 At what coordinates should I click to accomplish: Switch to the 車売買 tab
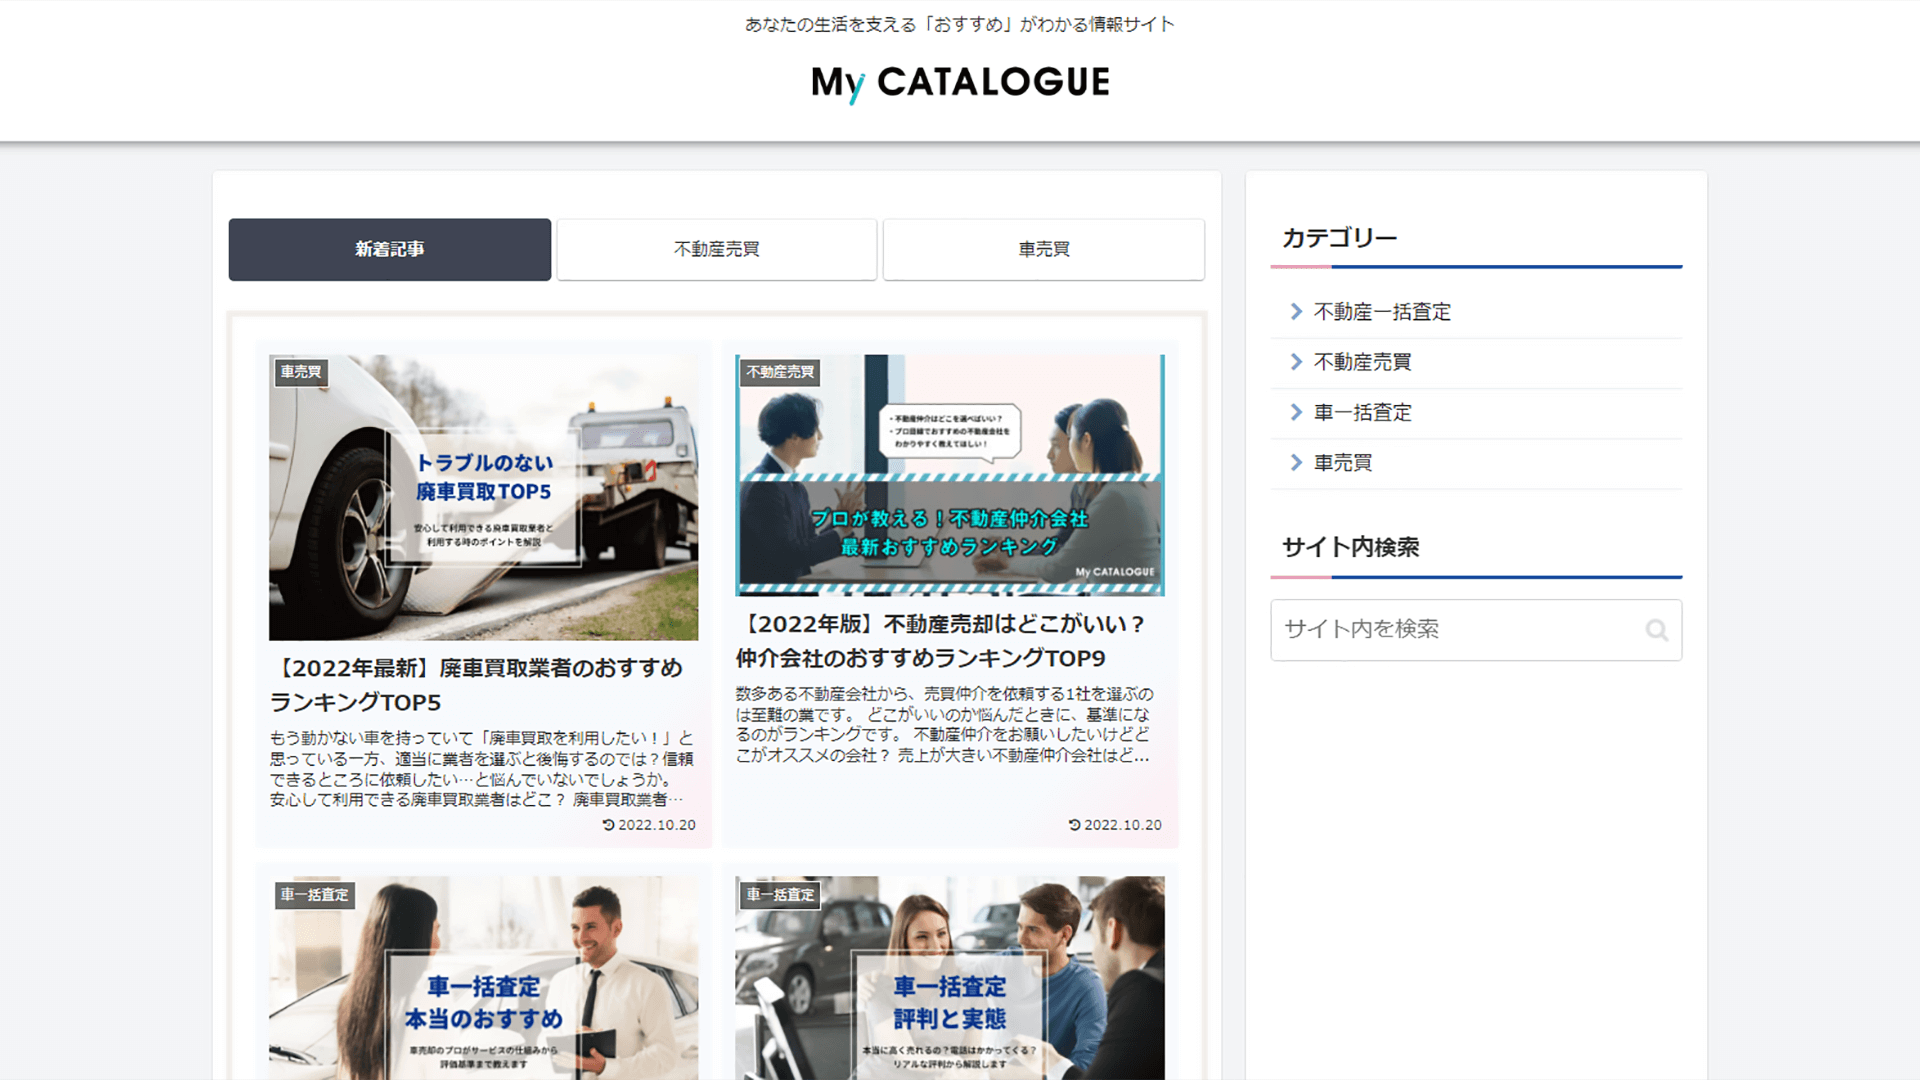pos(1044,249)
